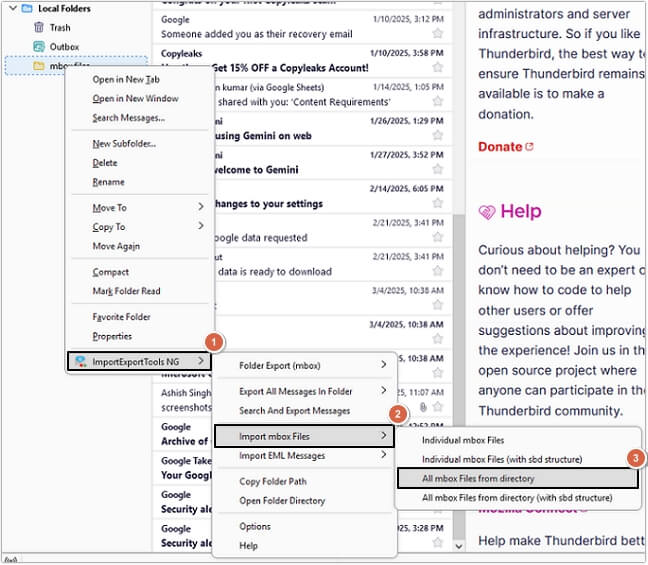Image resolution: width=648 pixels, height=565 pixels.
Task: Click the Help heading link
Action: tap(520, 212)
